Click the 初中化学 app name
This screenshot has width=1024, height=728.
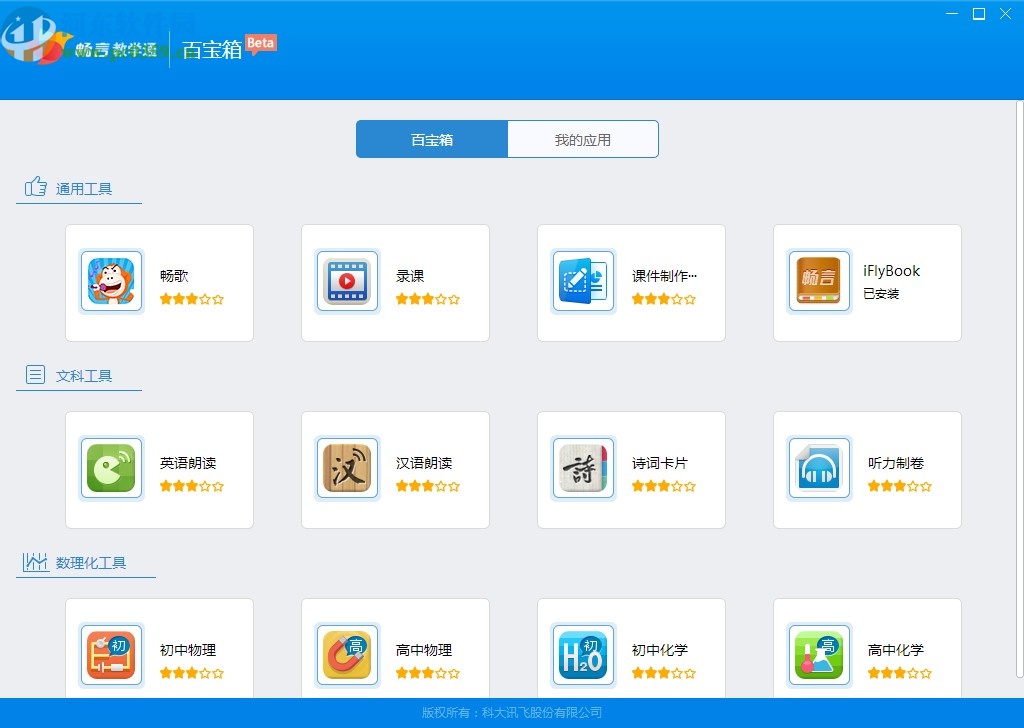[660, 650]
